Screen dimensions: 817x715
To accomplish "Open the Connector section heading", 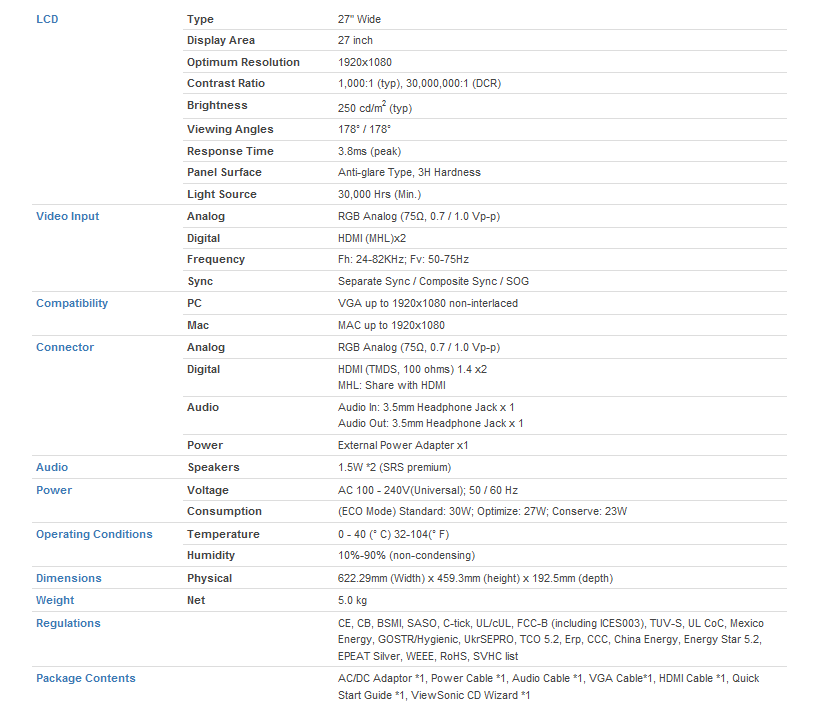I will [65, 347].
